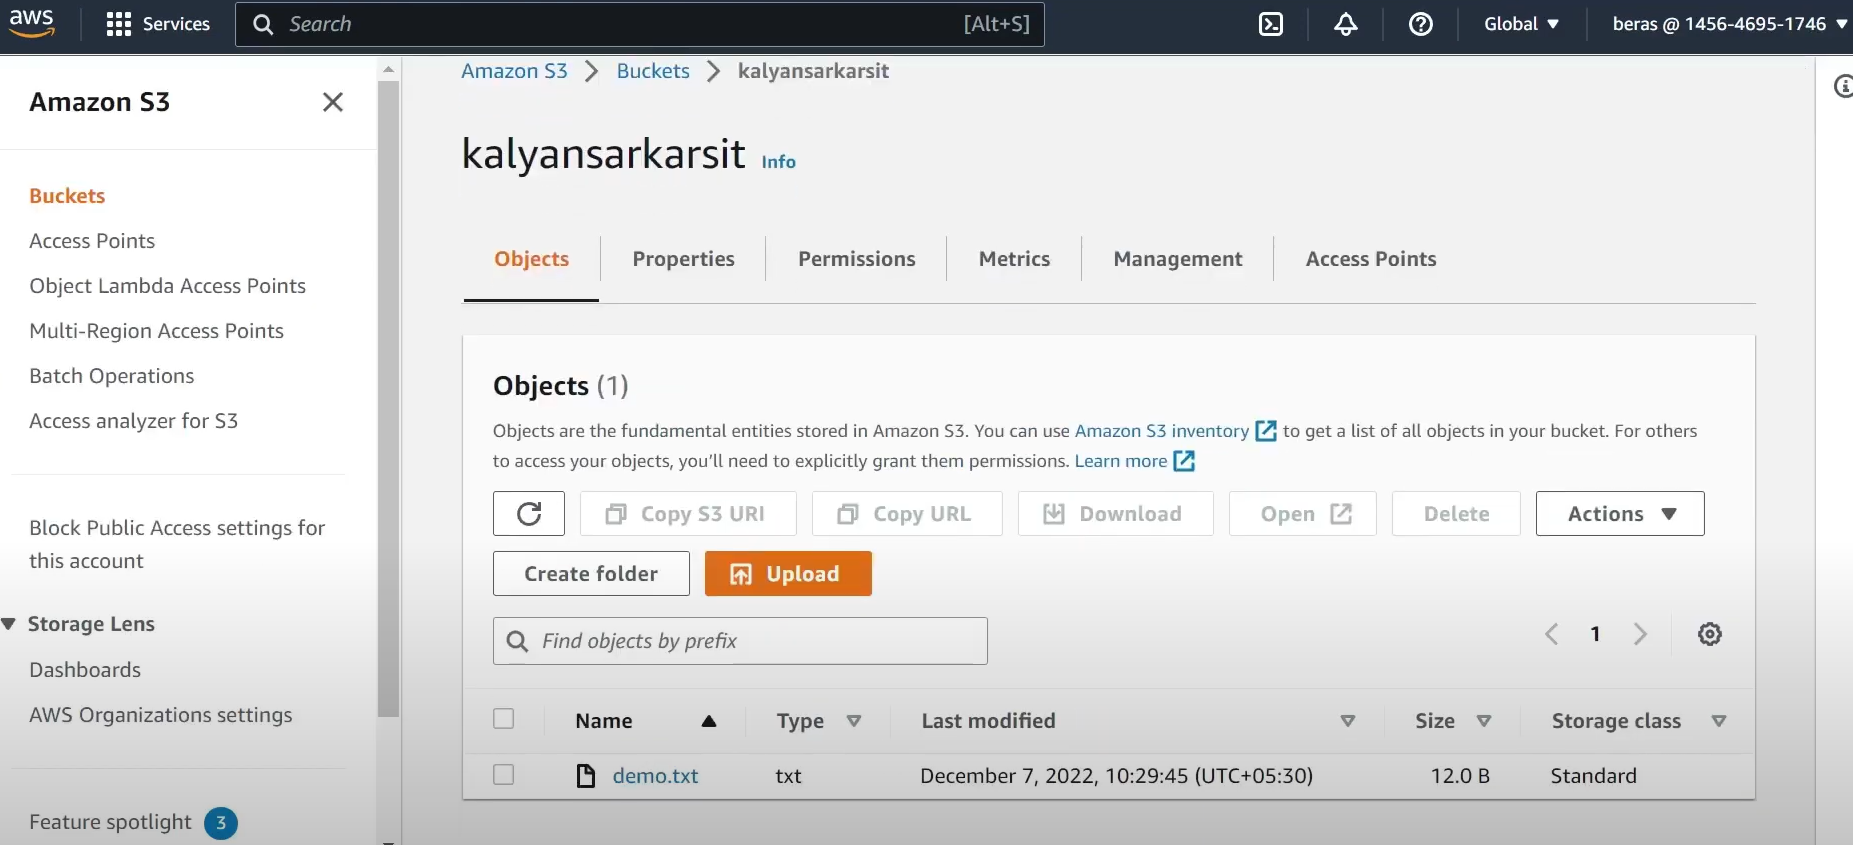
Task: Tick the demo.txt row checkbox
Action: [x=504, y=775]
